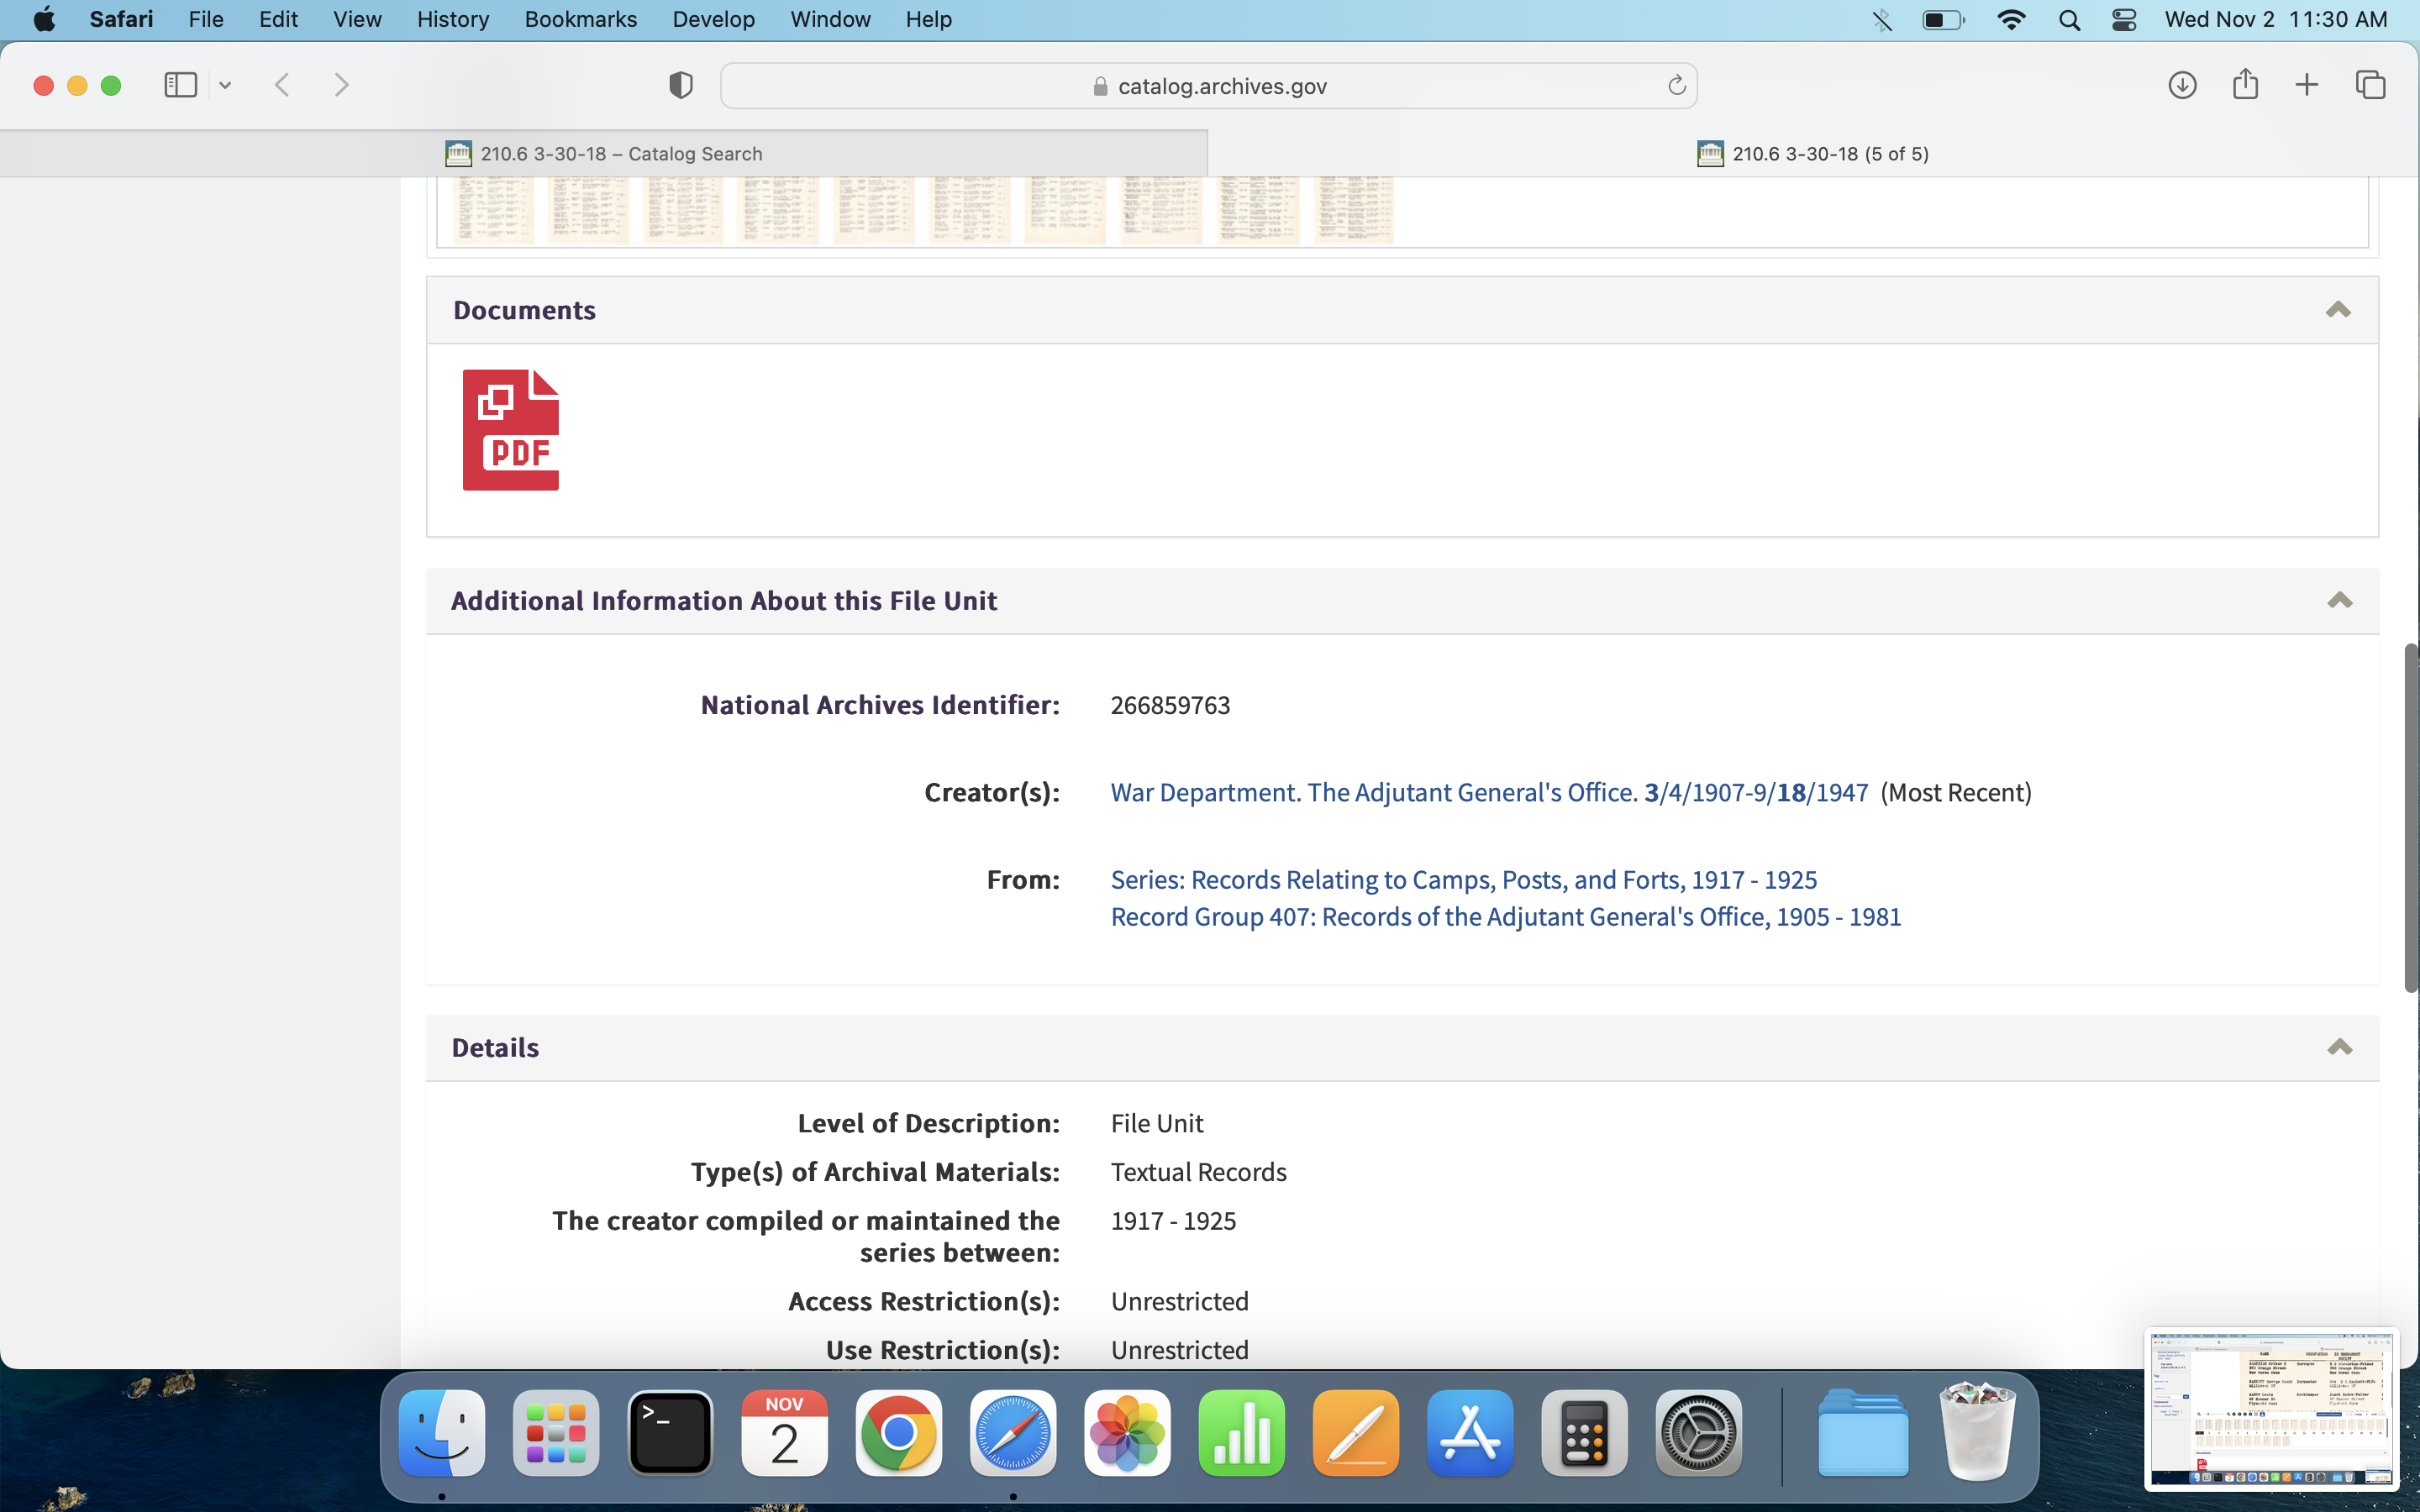Image resolution: width=2420 pixels, height=1512 pixels.
Task: Click the page vertical scrollbar
Action: click(2410, 818)
